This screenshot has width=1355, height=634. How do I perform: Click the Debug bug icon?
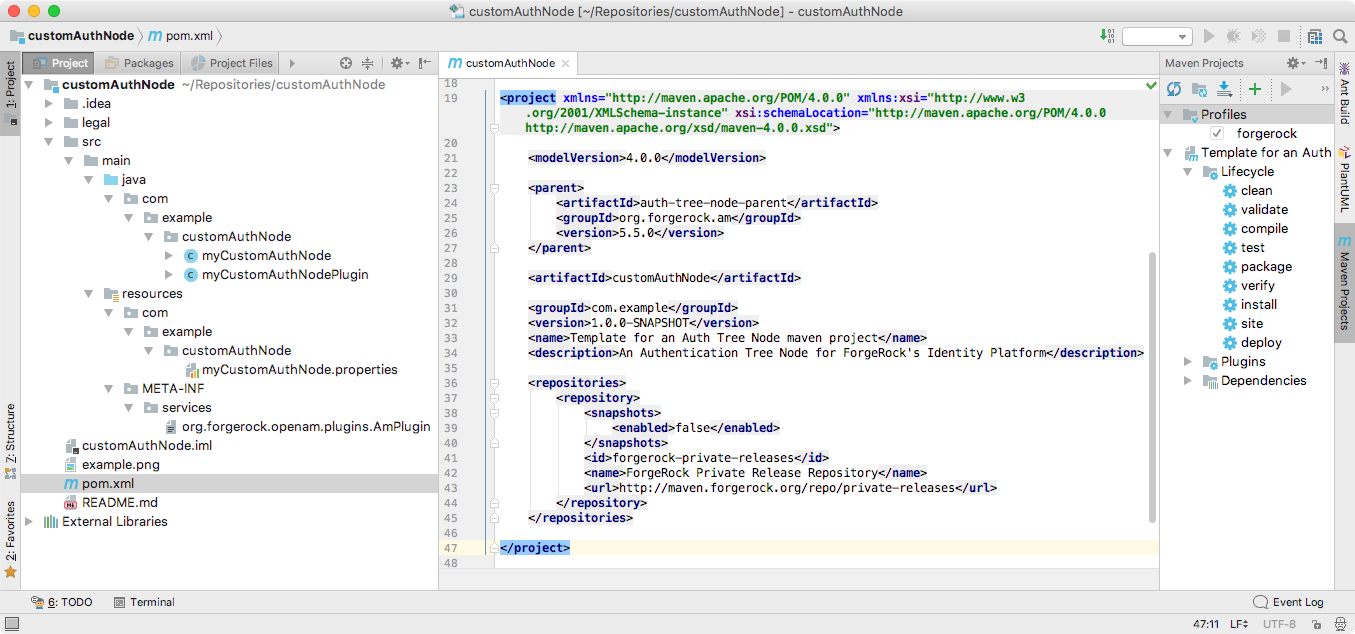1234,36
